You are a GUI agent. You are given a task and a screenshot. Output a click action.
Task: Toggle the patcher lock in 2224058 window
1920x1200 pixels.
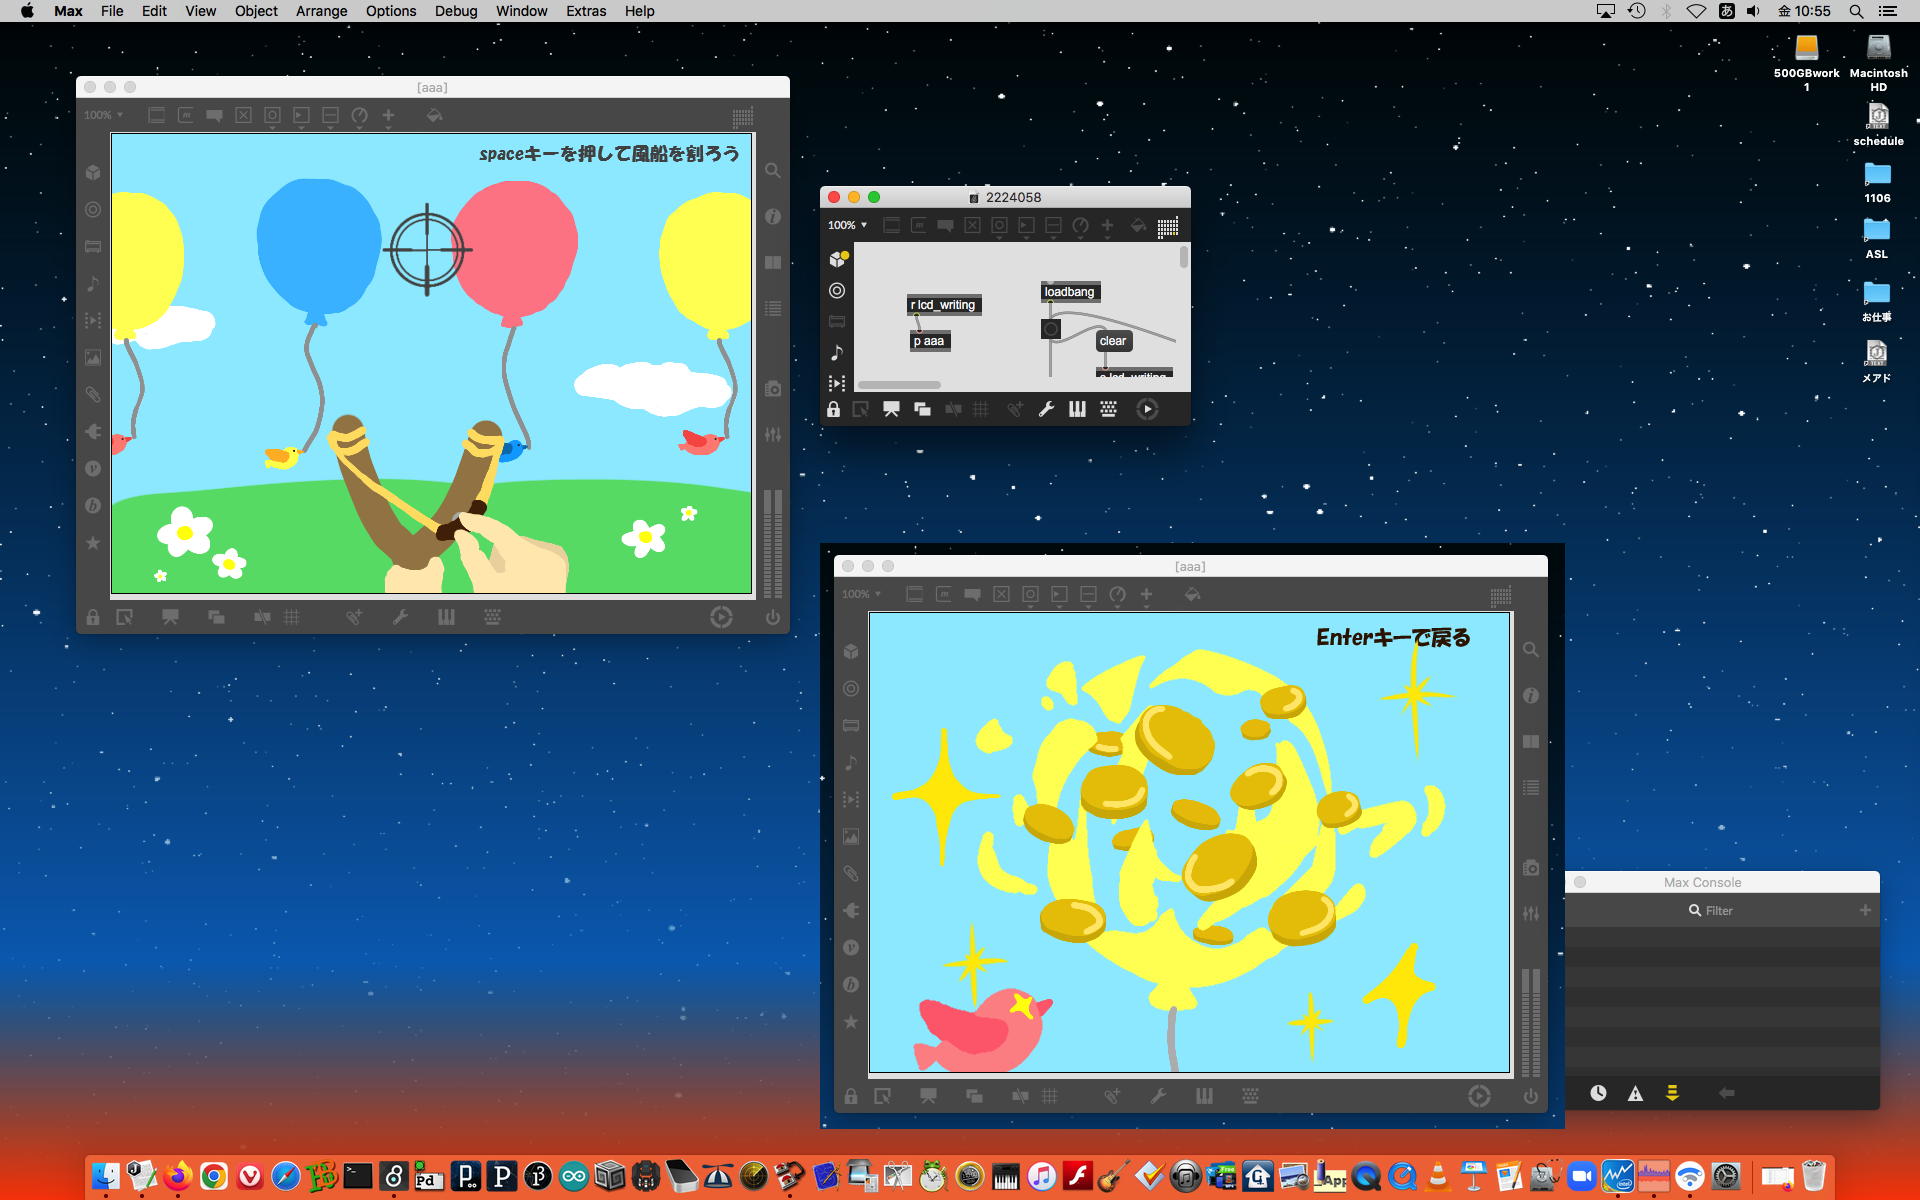click(833, 409)
